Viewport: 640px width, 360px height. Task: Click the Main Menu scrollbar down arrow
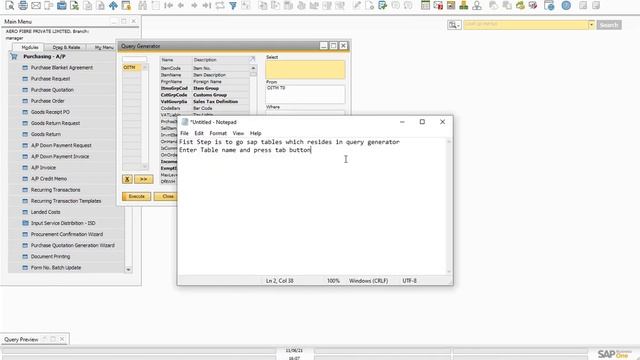(128, 269)
